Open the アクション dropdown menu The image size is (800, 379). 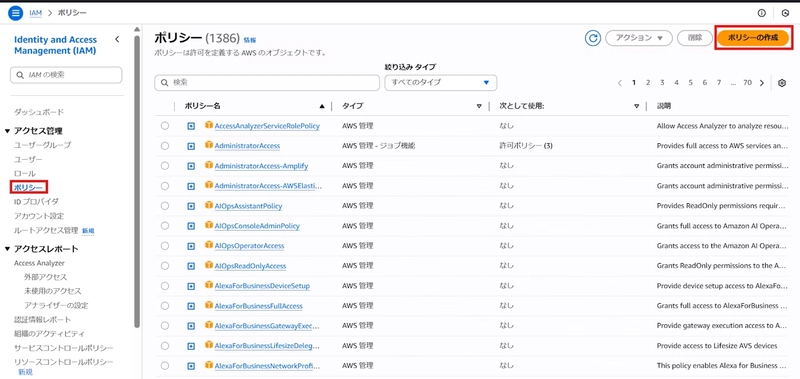[639, 38]
